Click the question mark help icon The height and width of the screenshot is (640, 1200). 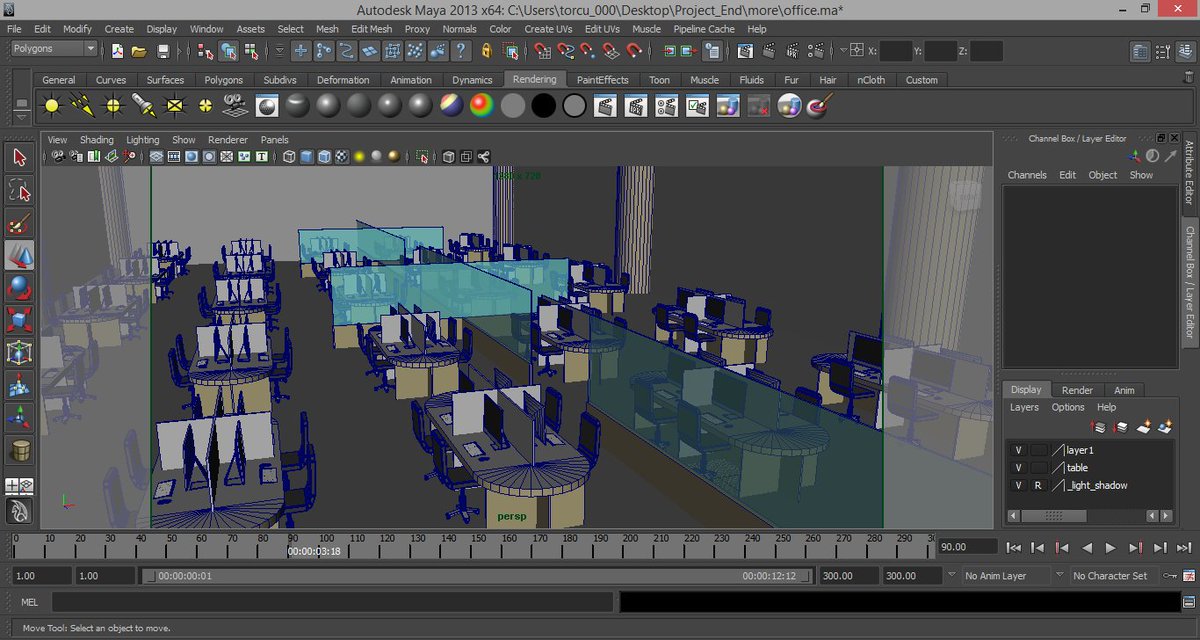pyautogui.click(x=461, y=51)
